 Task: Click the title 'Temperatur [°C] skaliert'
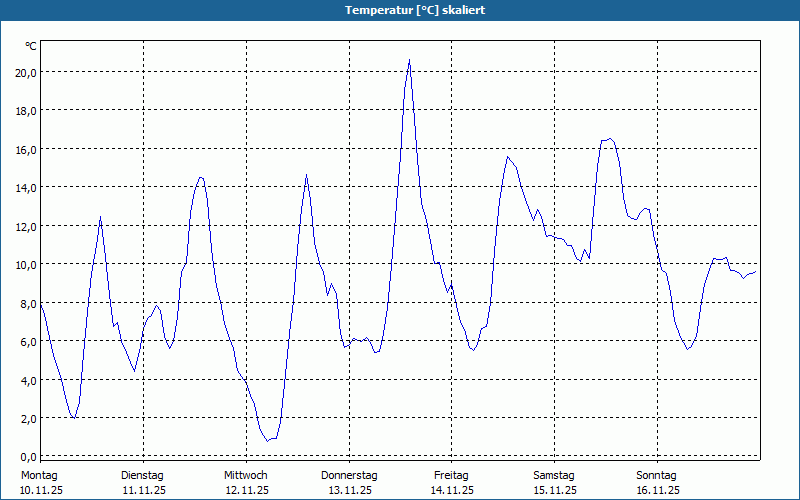pyautogui.click(x=415, y=10)
